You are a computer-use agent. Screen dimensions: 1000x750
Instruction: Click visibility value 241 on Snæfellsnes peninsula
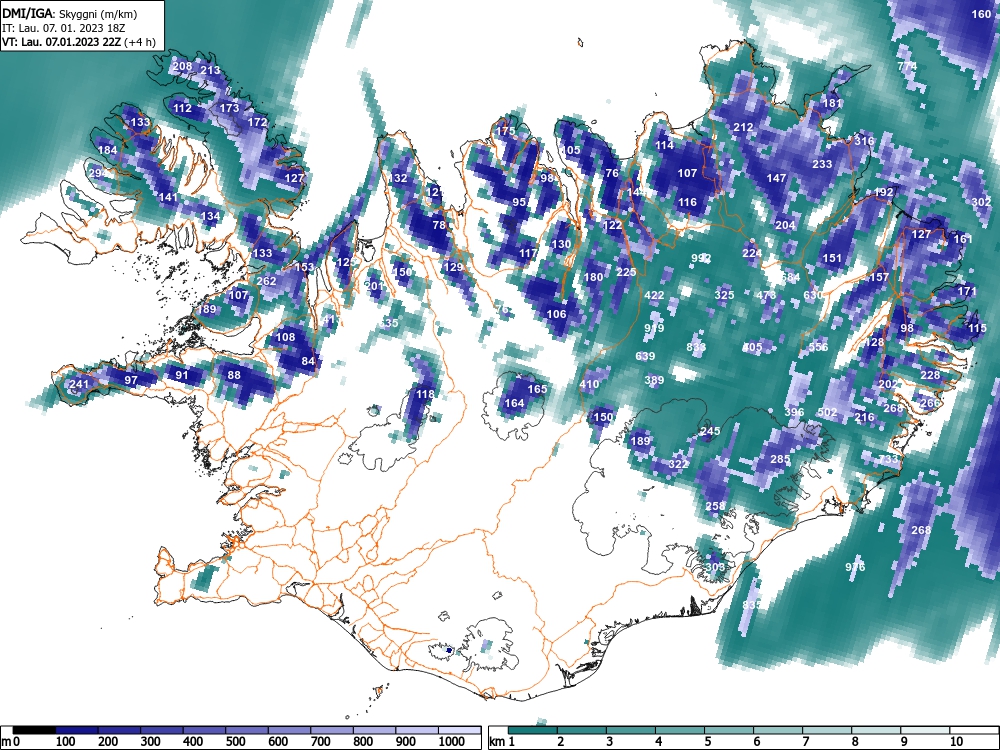point(79,384)
